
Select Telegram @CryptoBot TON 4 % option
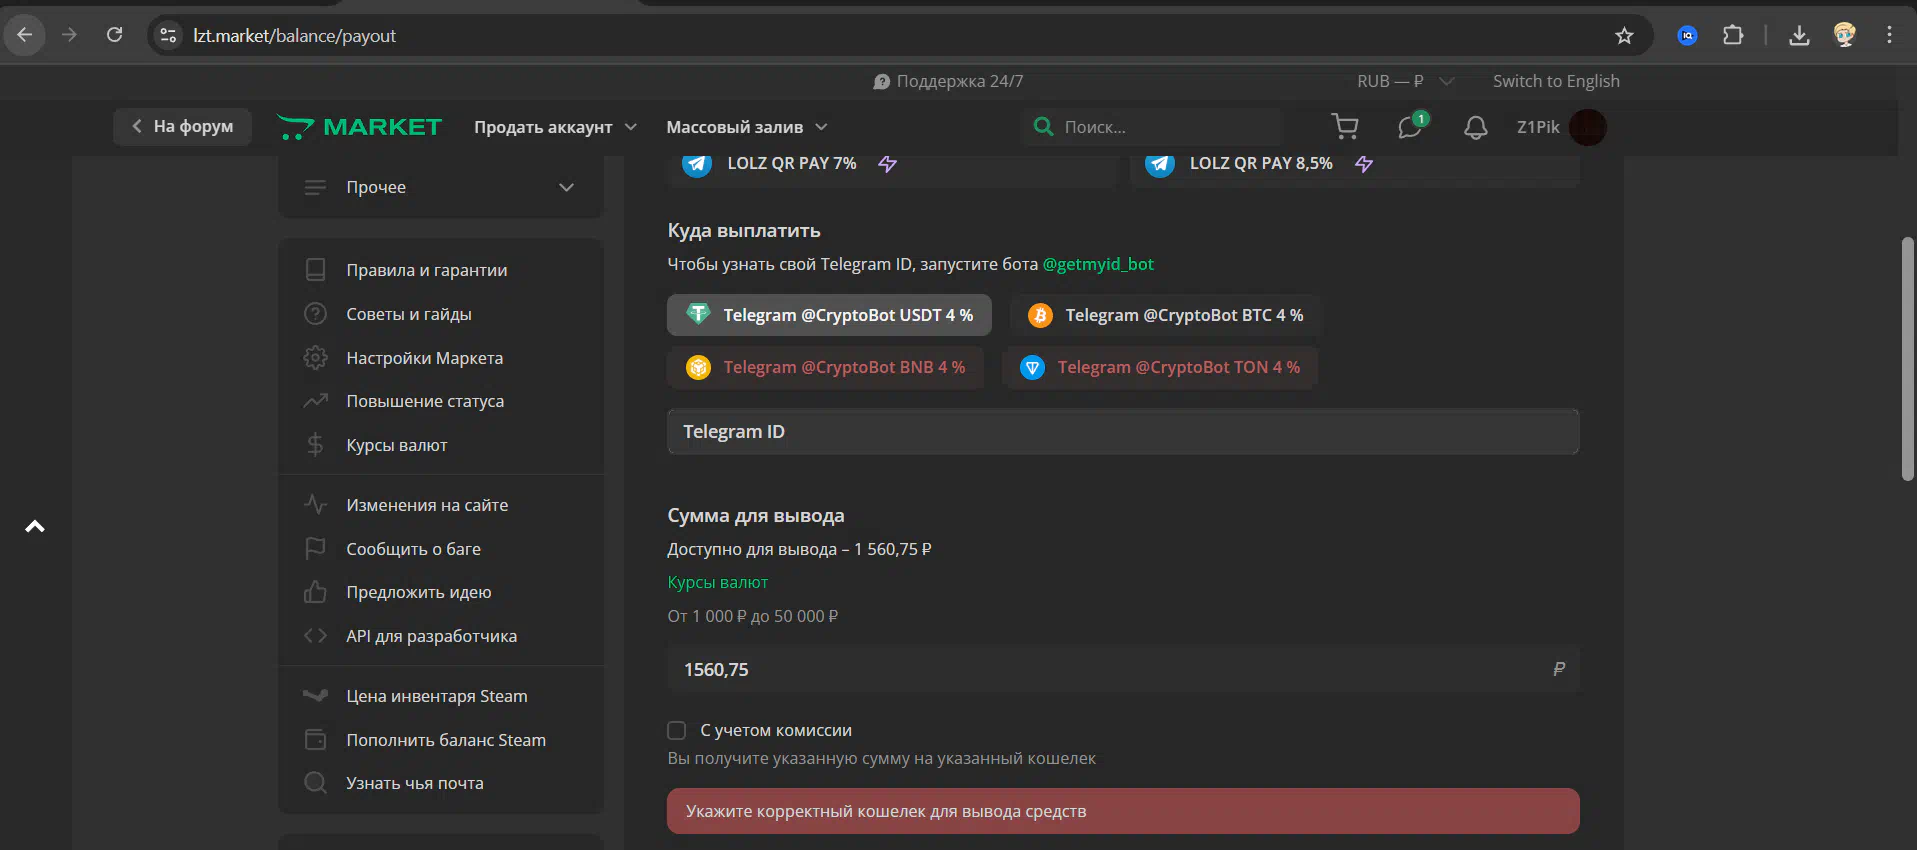1160,367
